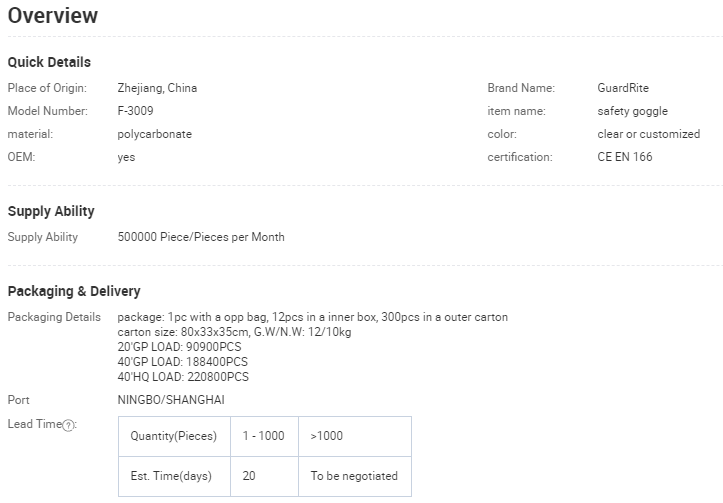723x503 pixels.
Task: Select the Quick Details section title
Action: click(x=49, y=62)
